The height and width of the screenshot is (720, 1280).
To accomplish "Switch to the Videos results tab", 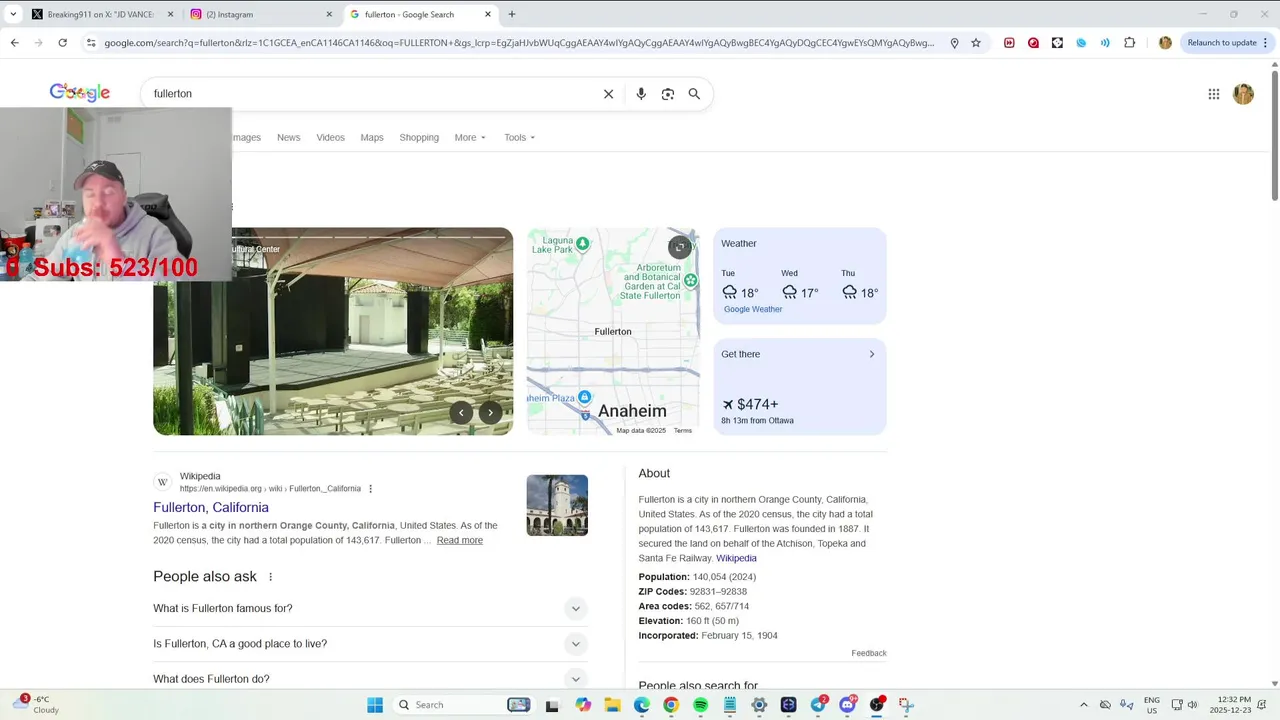I will [330, 137].
